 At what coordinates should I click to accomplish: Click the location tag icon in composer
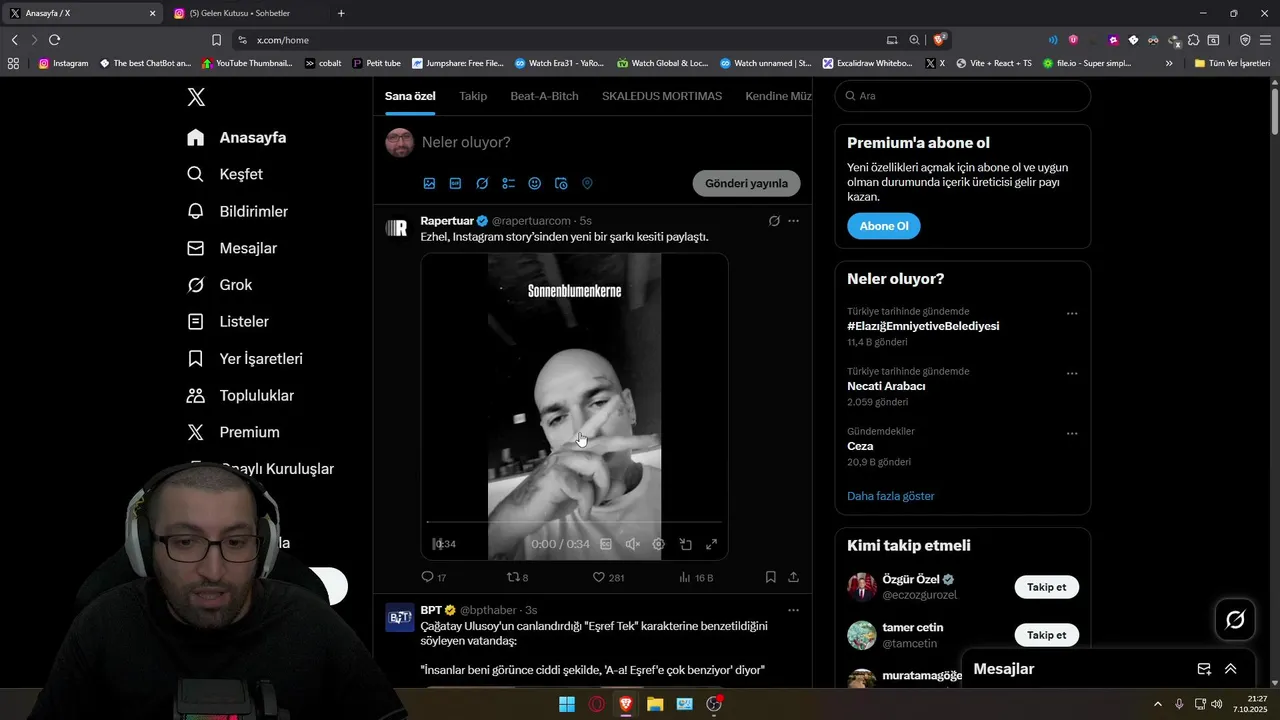(x=587, y=183)
